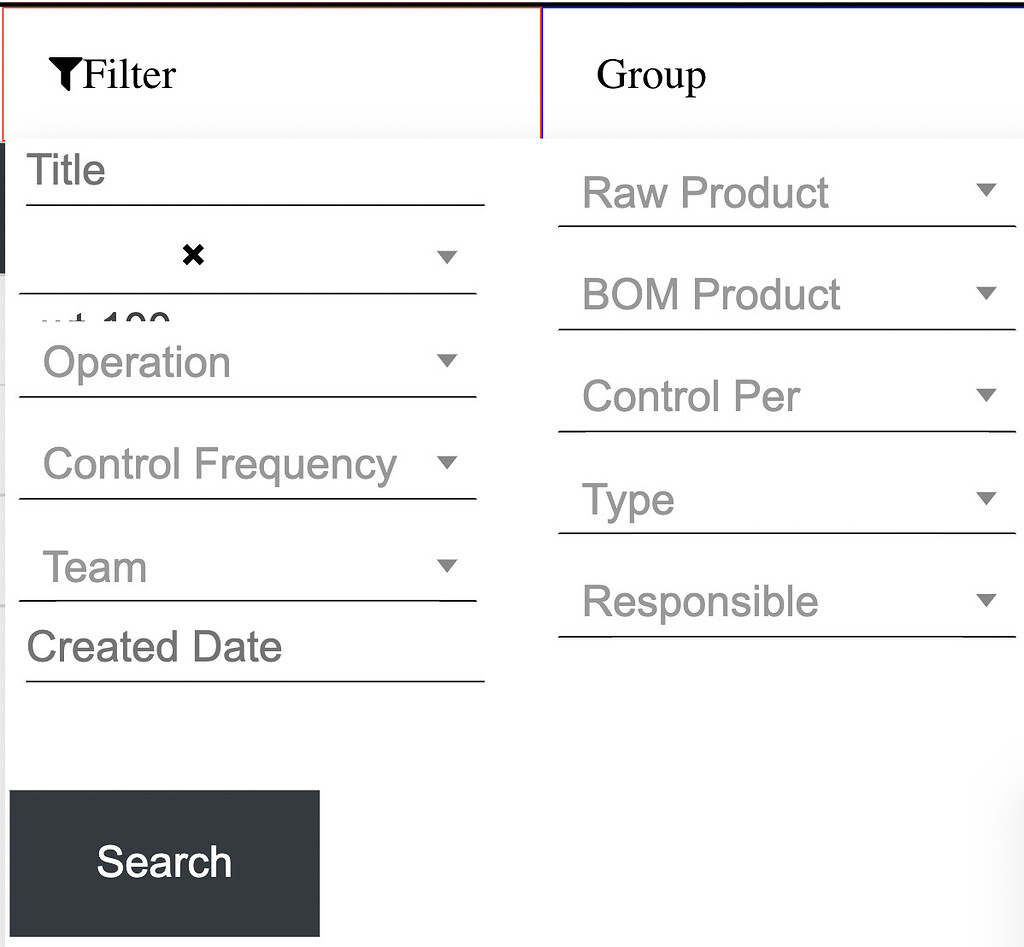Click the funnel Filter icon

[x=64, y=74]
